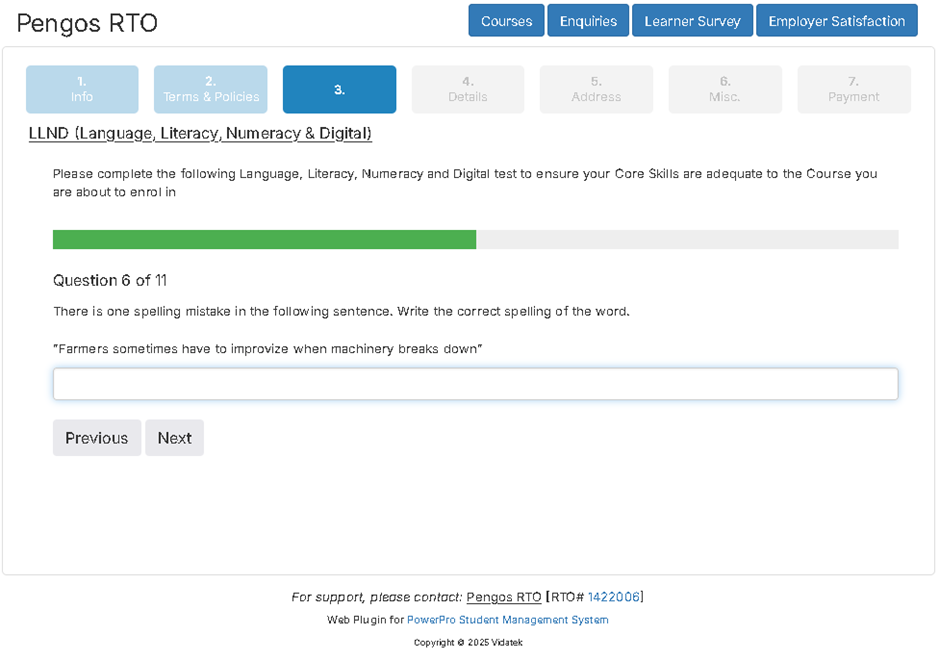The height and width of the screenshot is (660, 940).
Task: Click the green test progress bar
Action: (264, 239)
